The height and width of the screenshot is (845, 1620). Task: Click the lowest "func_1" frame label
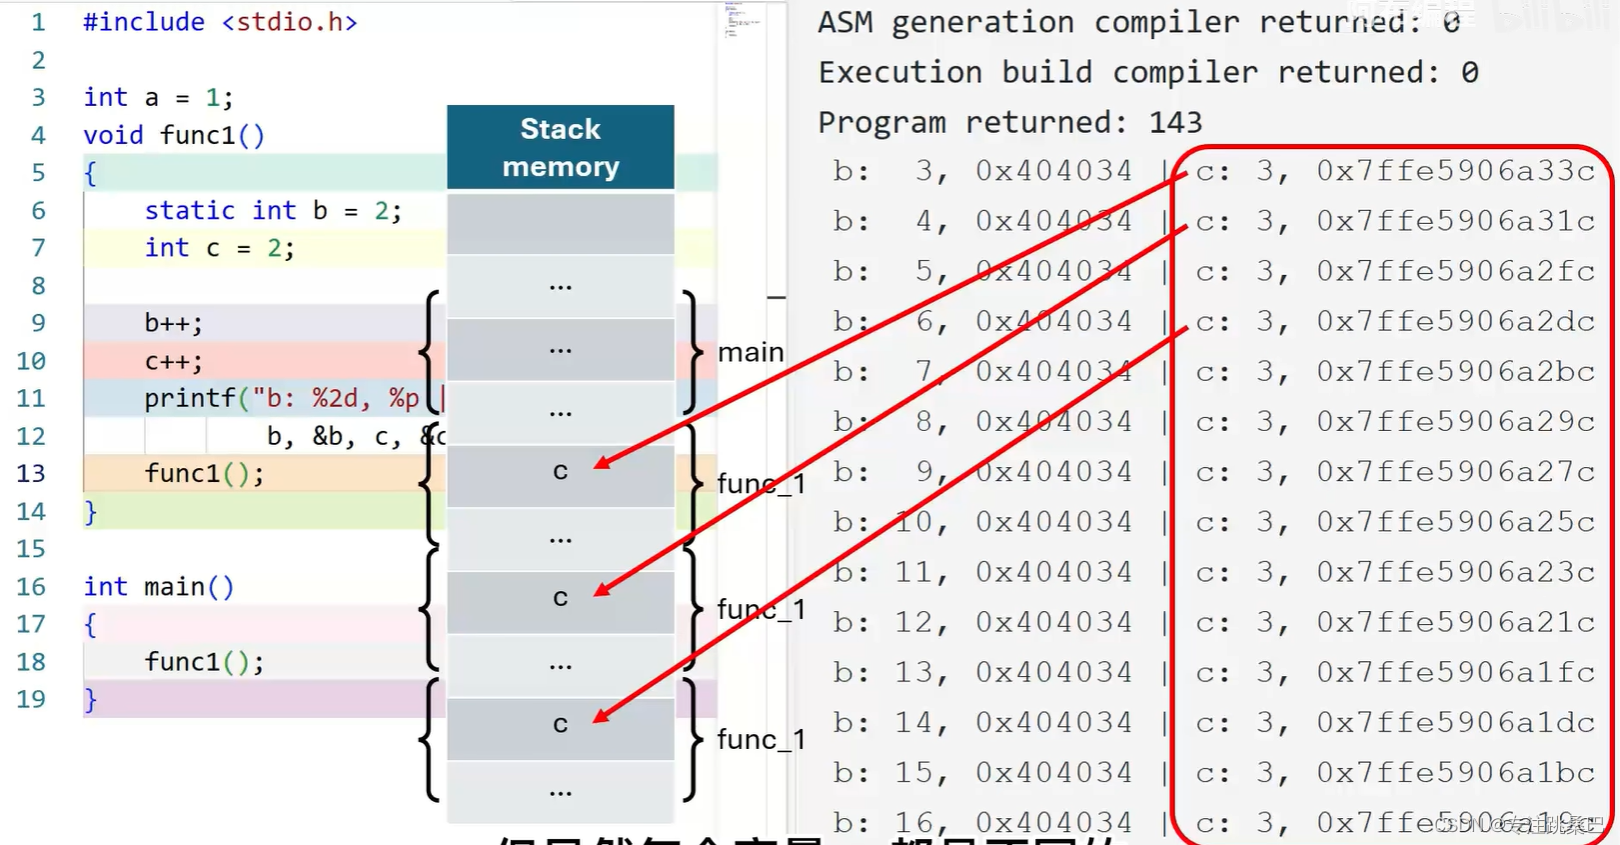(761, 739)
